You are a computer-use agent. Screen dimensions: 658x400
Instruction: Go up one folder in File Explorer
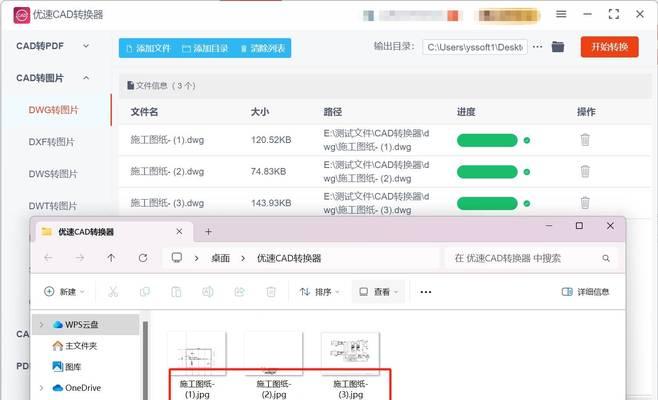click(111, 258)
